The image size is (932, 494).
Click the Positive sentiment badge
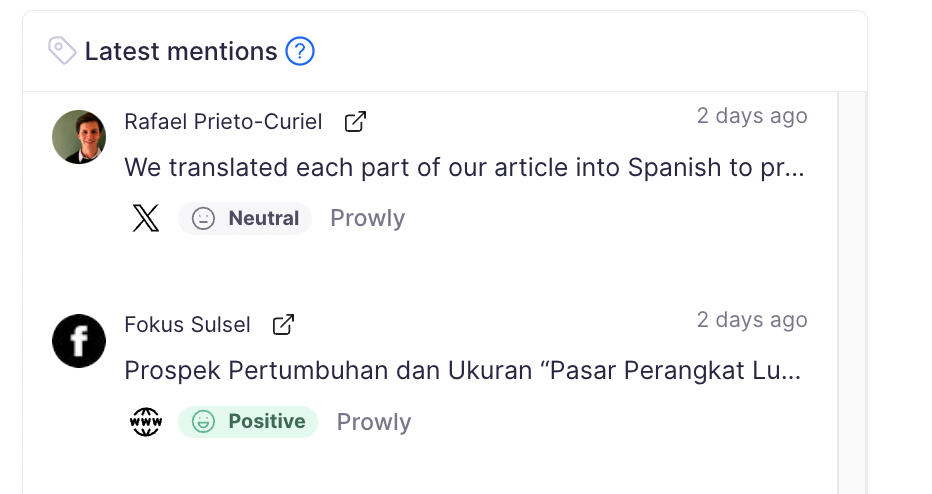[x=249, y=422]
